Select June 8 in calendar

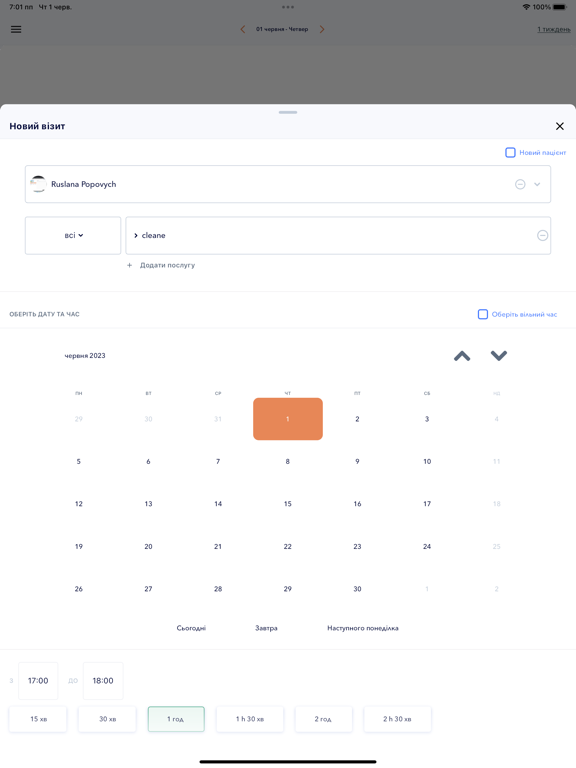click(288, 461)
